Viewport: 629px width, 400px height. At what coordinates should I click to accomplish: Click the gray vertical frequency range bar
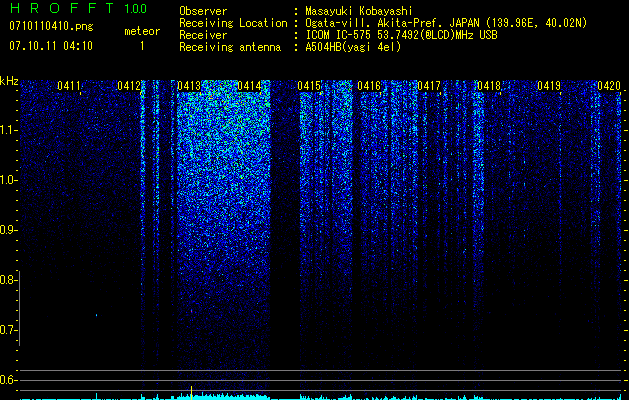click(20, 308)
